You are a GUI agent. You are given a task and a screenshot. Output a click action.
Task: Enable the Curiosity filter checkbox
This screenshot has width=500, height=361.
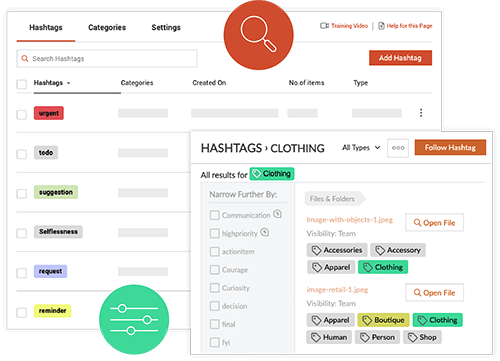click(x=215, y=288)
